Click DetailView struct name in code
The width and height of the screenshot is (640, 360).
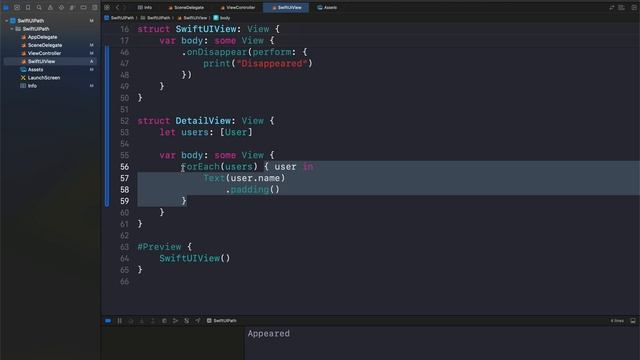203,121
